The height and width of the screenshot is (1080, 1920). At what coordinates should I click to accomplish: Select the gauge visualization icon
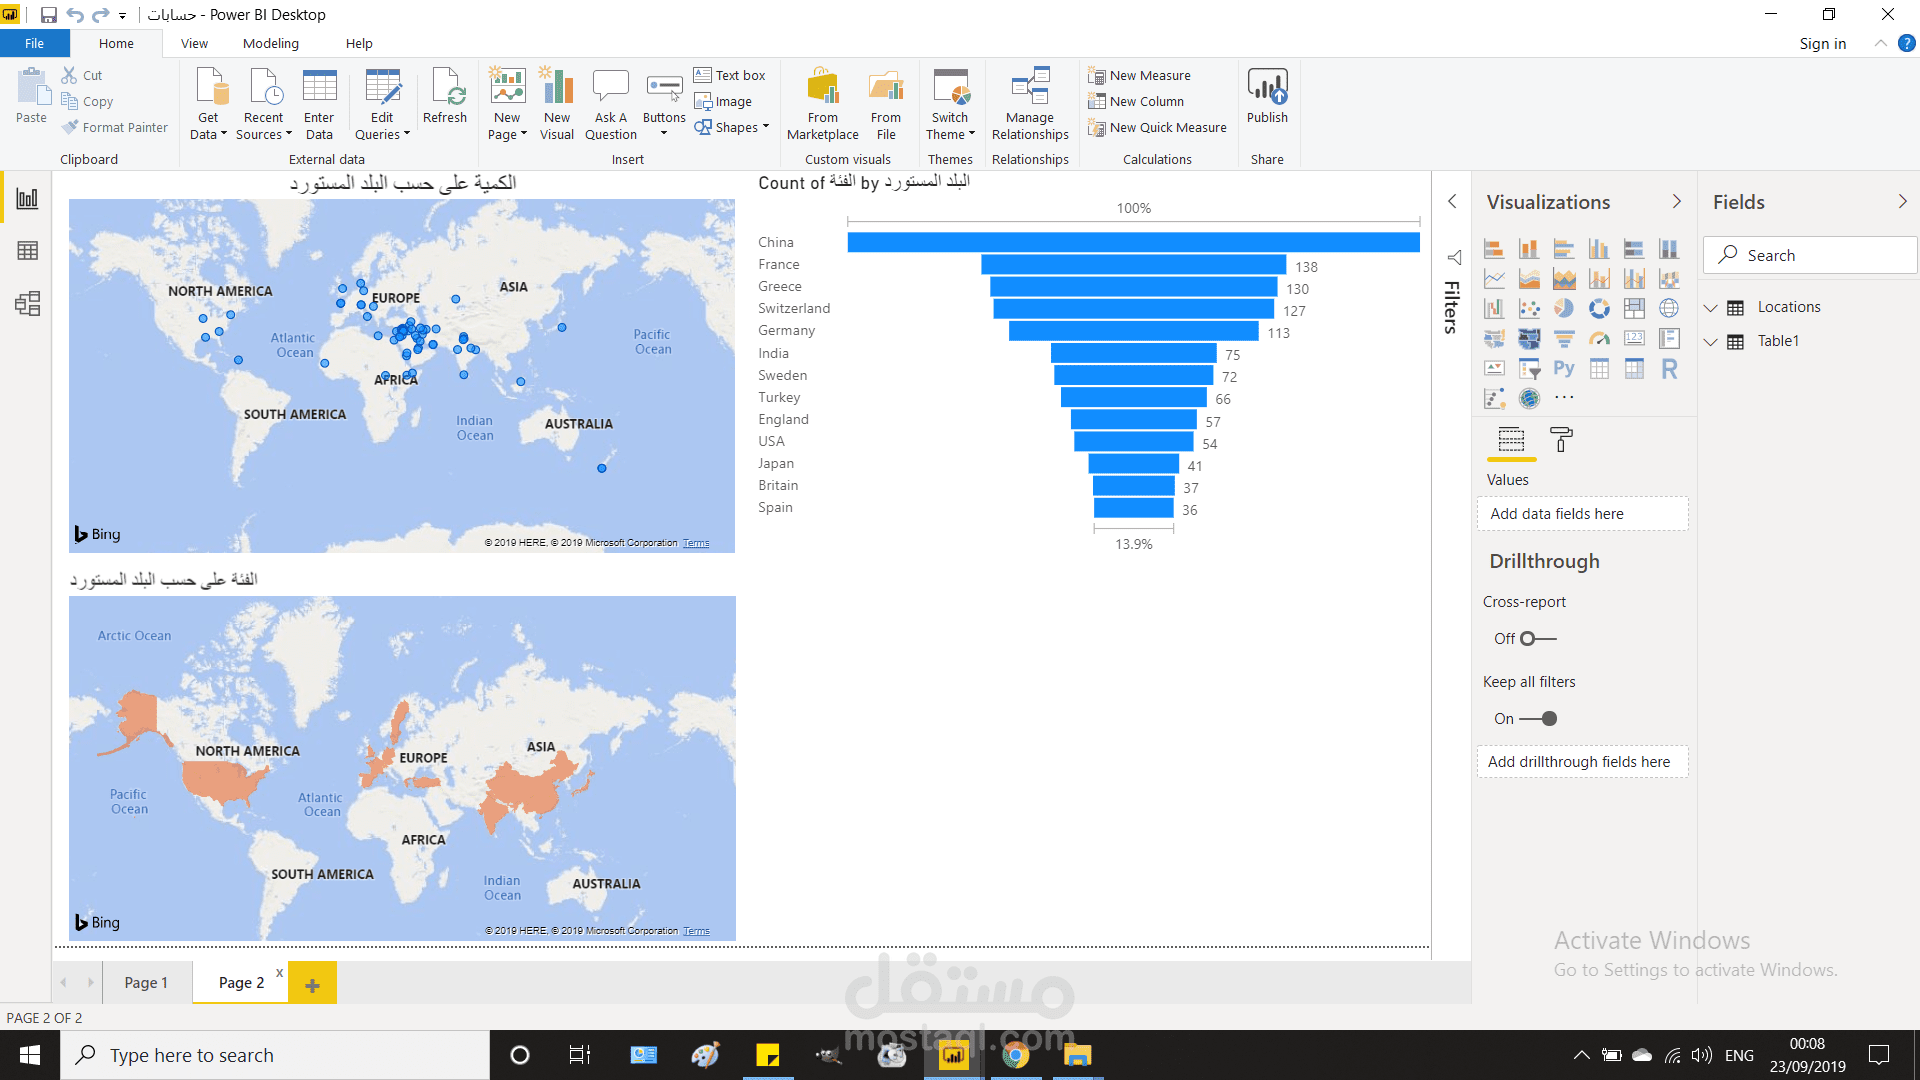click(x=1599, y=339)
